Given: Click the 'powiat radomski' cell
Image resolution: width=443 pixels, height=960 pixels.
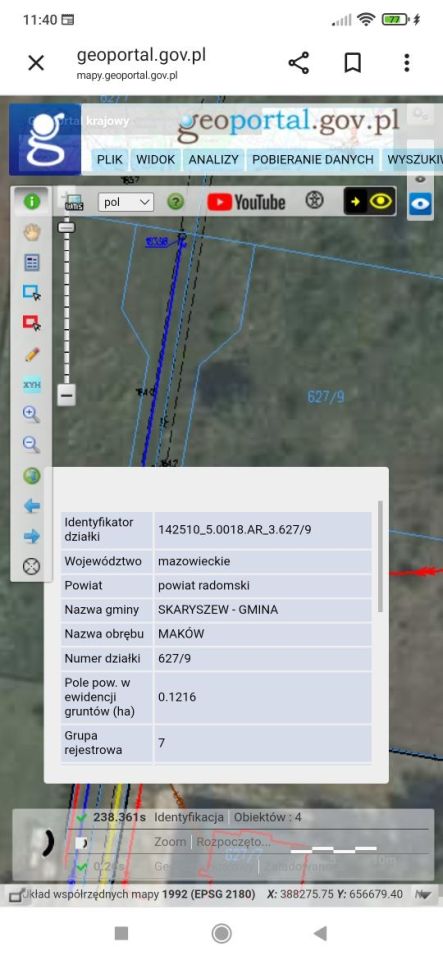Looking at the screenshot, I should pyautogui.click(x=262, y=585).
